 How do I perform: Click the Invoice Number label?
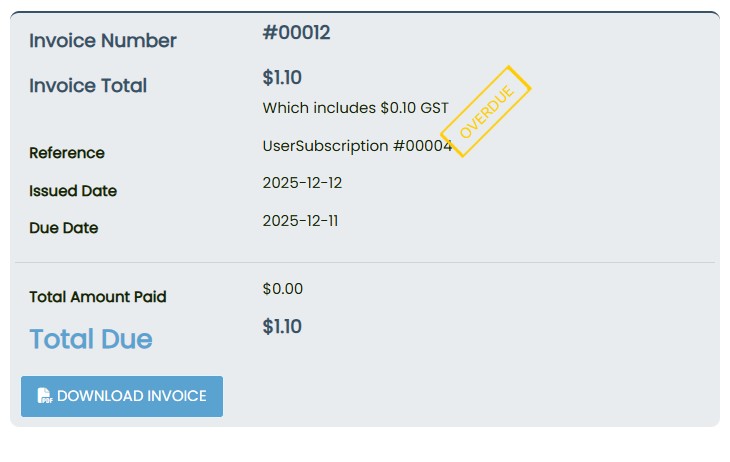pos(103,41)
